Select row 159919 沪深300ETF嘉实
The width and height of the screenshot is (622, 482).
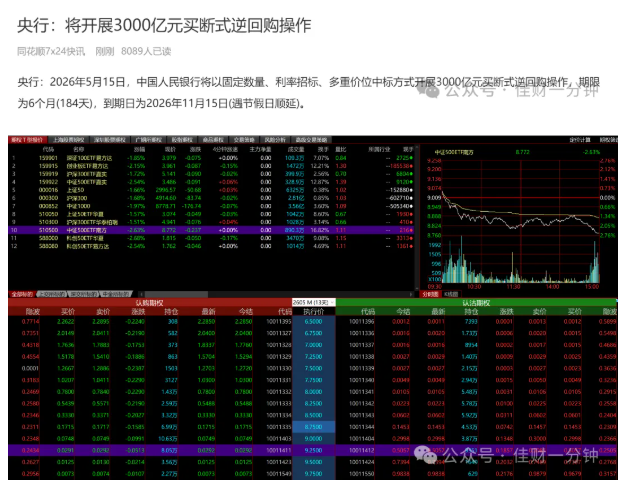pyautogui.click(x=211, y=174)
